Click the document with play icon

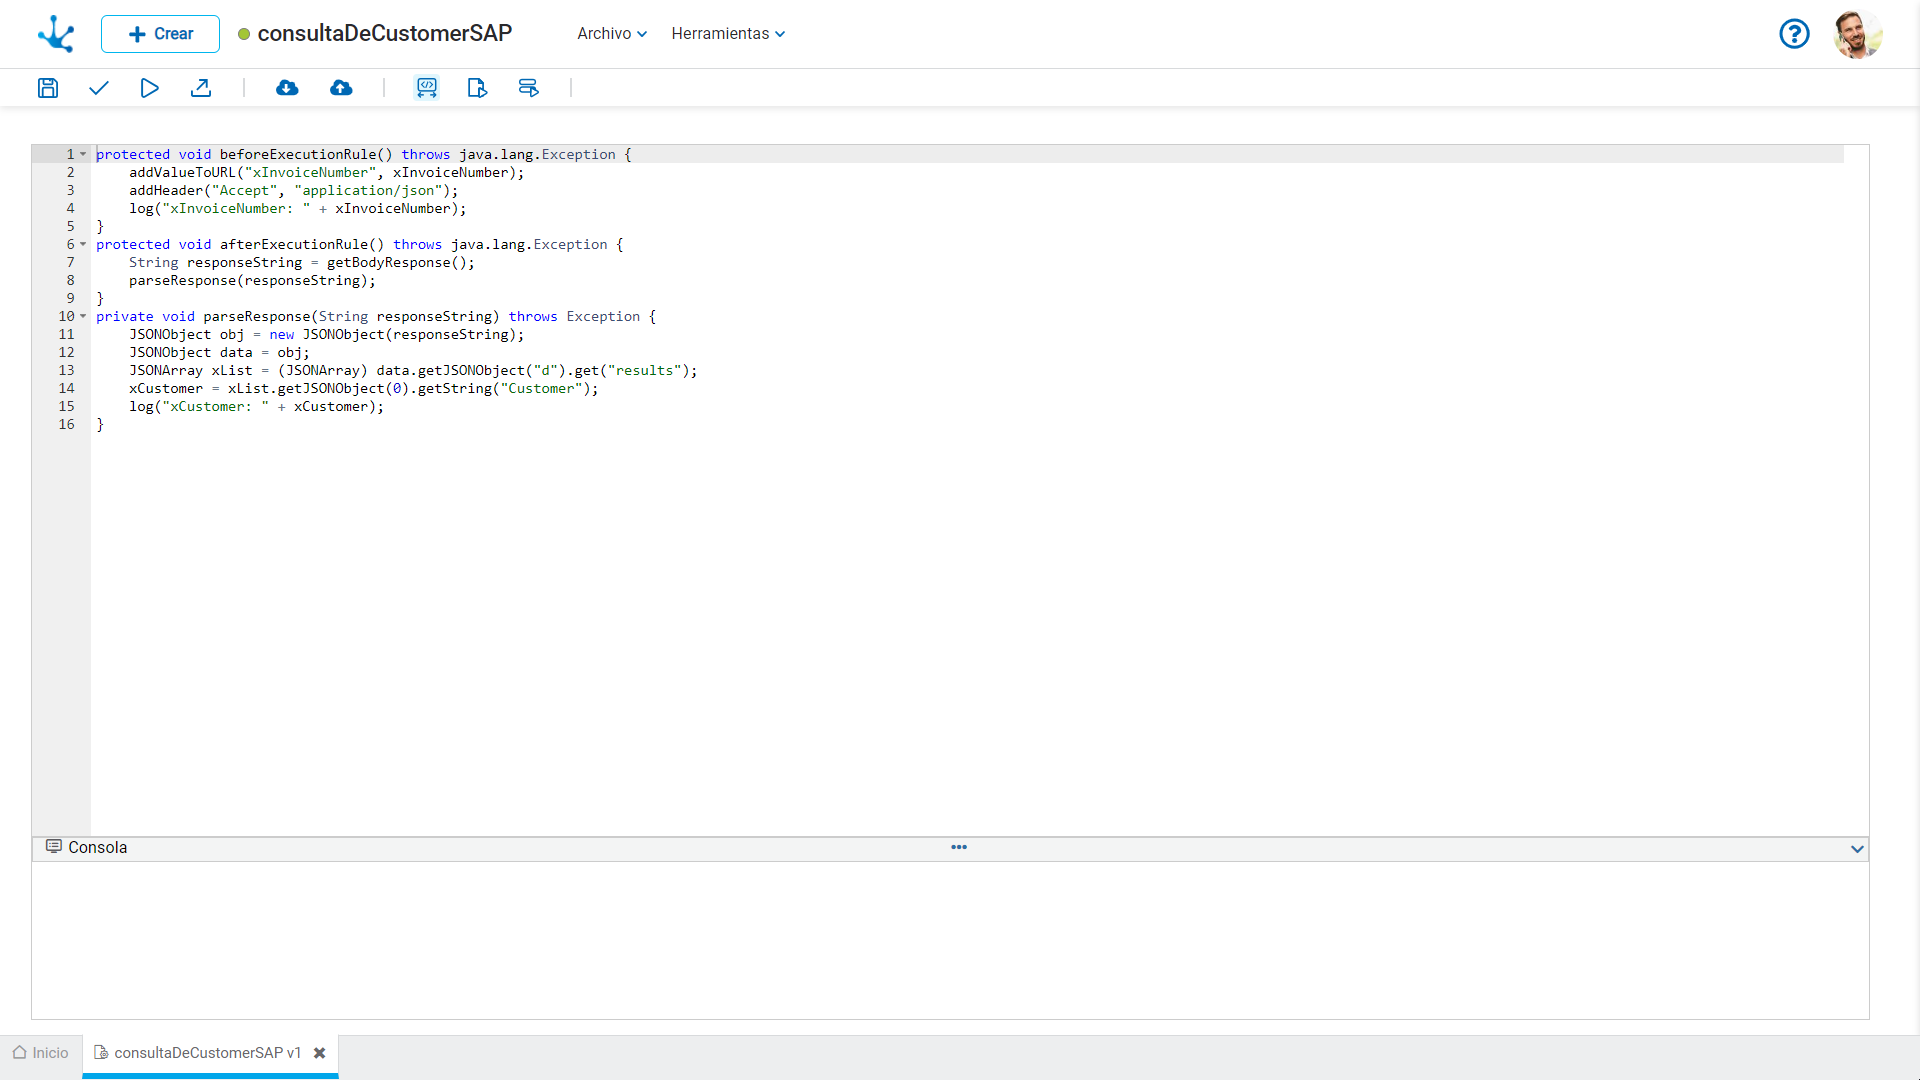tap(477, 88)
